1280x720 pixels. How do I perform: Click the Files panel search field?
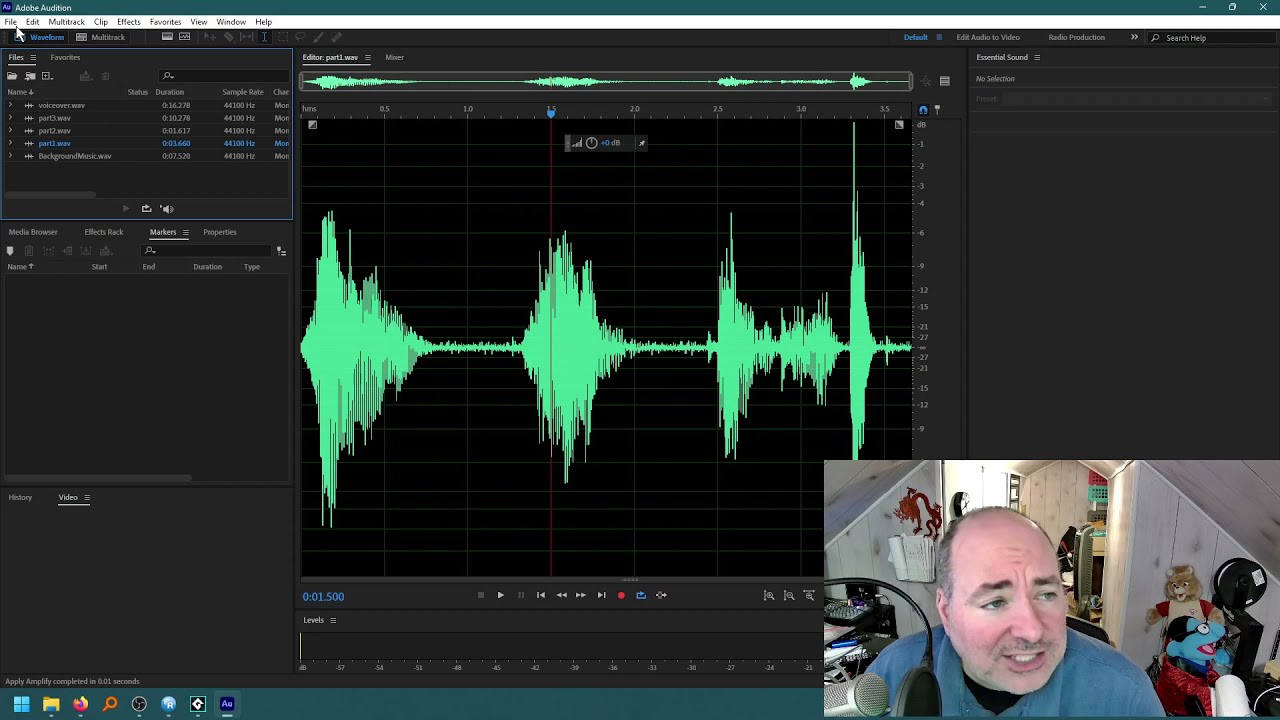pos(225,76)
